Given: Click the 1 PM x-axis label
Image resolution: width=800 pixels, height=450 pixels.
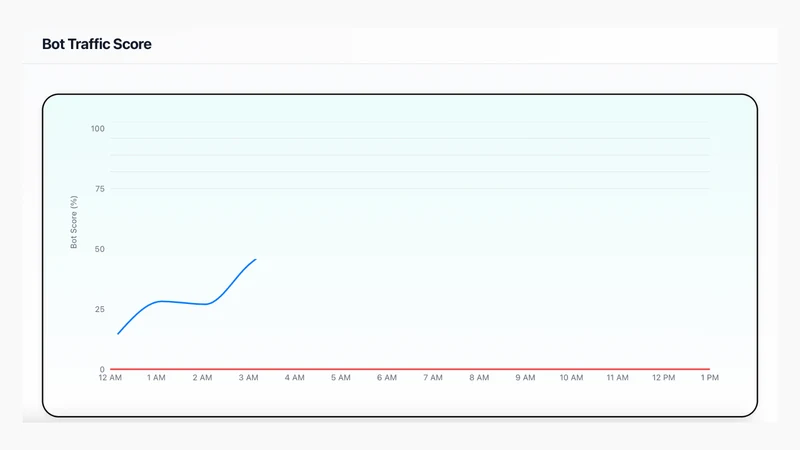Looking at the screenshot, I should 710,378.
